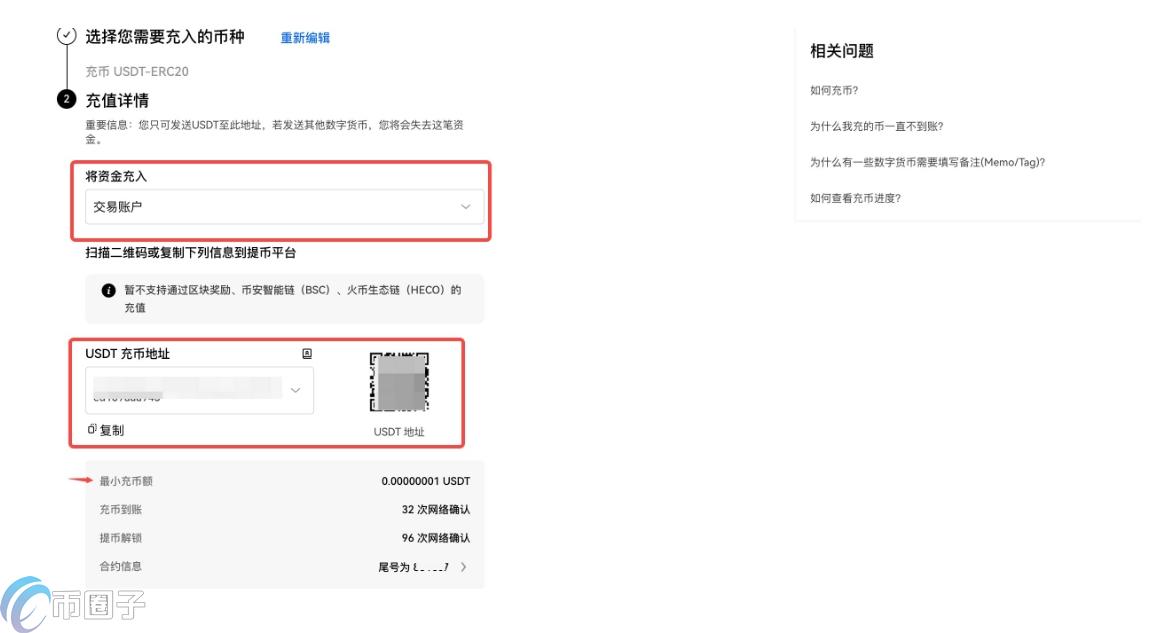Viewport: 1157px width, 633px height.
Task: Copy the address via 复制 button
Action: 106,430
